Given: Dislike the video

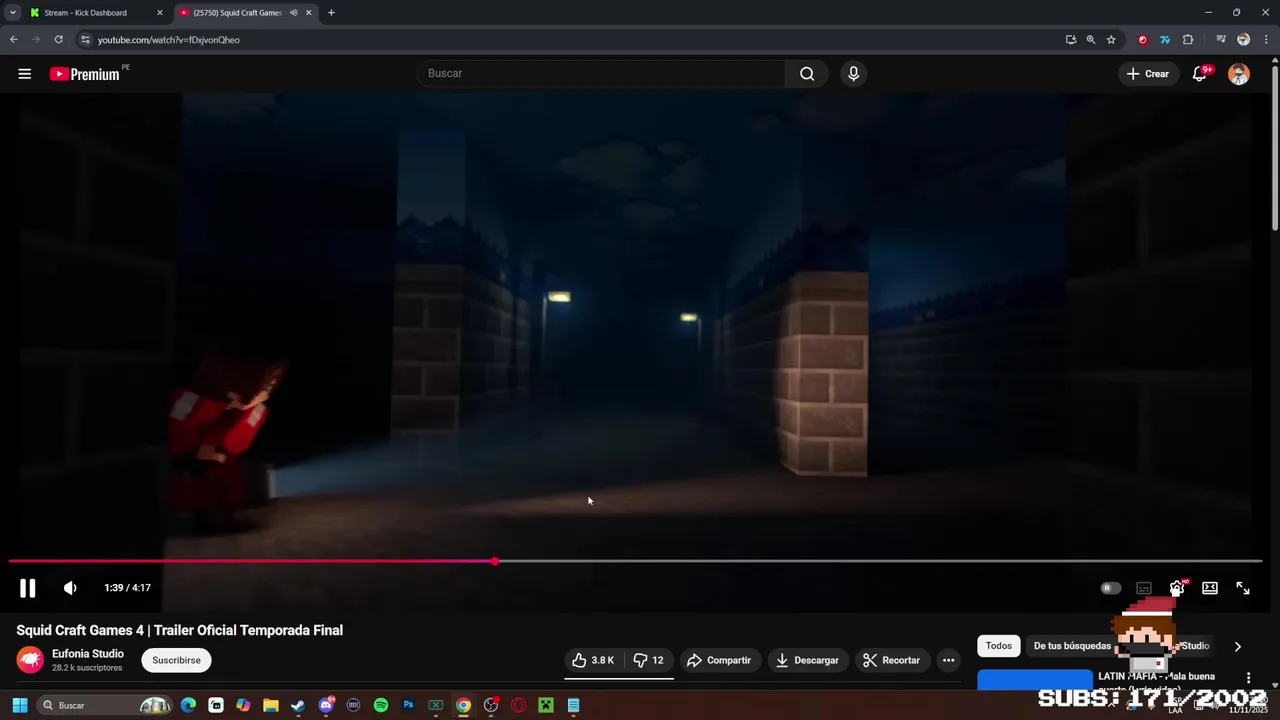Looking at the screenshot, I should pyautogui.click(x=648, y=660).
